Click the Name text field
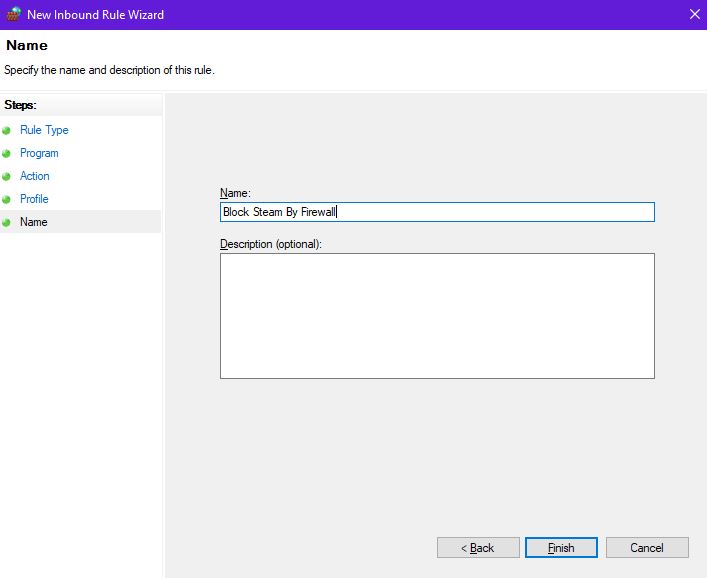The image size is (707, 578). click(437, 212)
